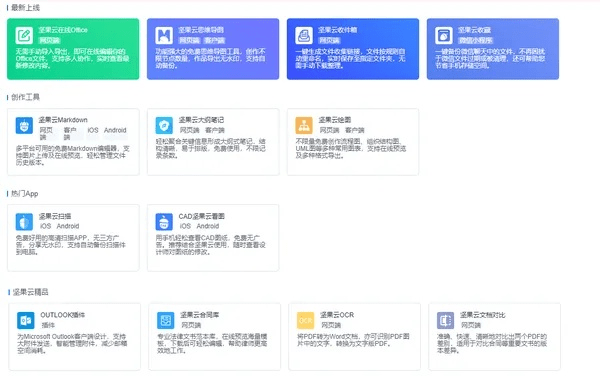The image size is (600, 376).
Task: Click the 热门App section heading
Action: [24, 194]
